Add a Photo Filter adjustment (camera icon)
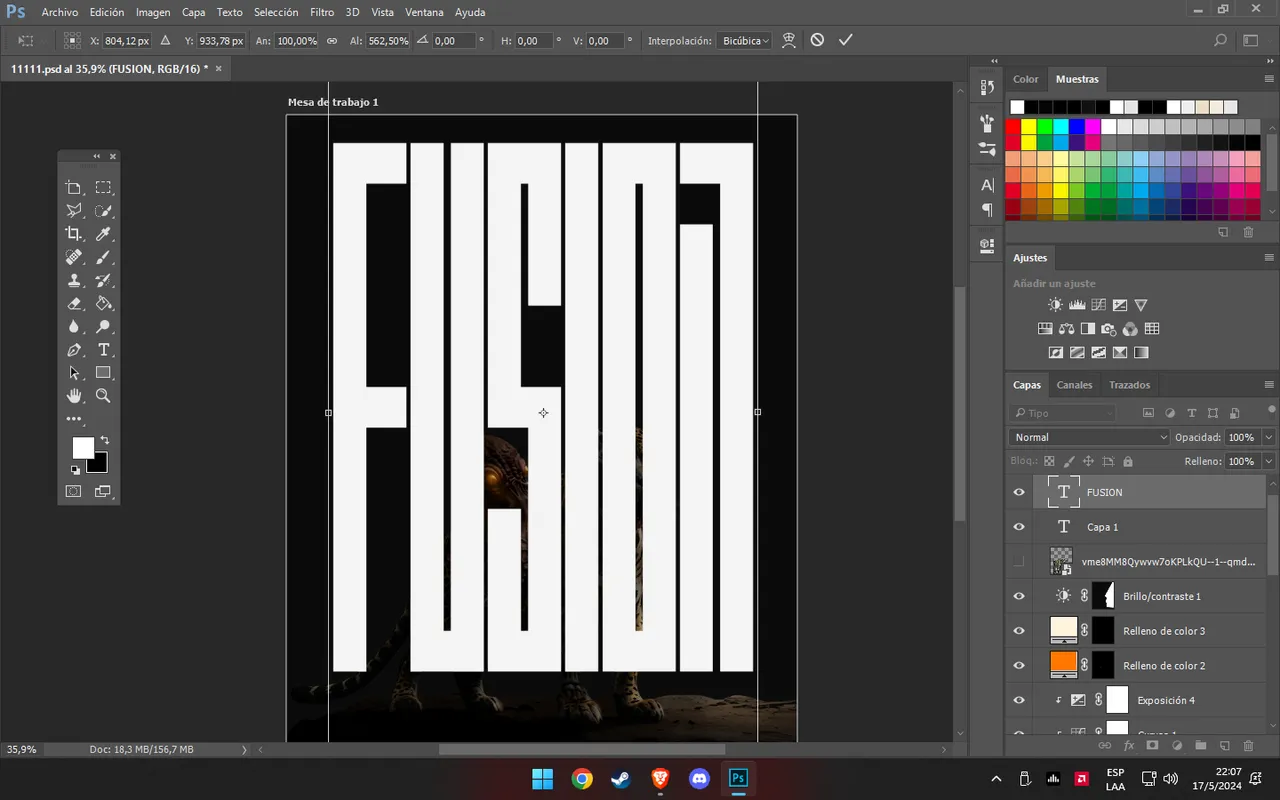Image resolution: width=1280 pixels, height=800 pixels. (x=1108, y=329)
